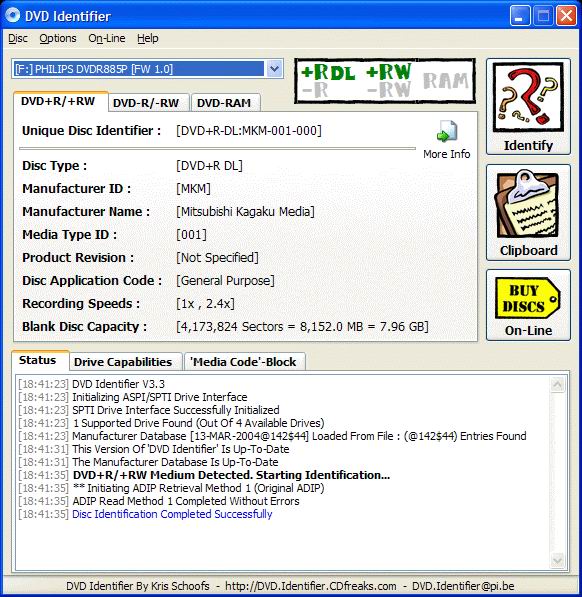Image resolution: width=582 pixels, height=597 pixels.
Task: Click the DVD.Identifier@pi.be email address
Action: [x=463, y=586]
